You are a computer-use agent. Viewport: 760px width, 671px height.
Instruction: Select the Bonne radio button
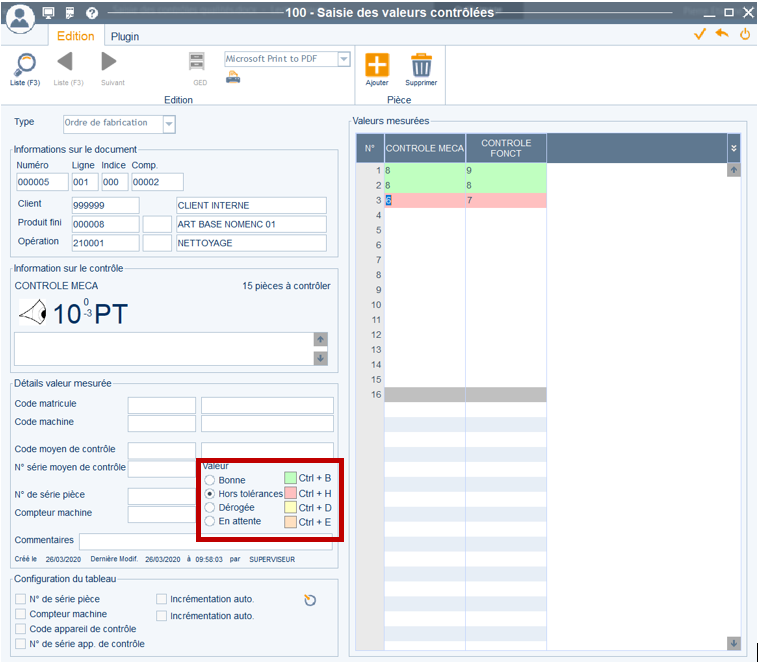[x=209, y=480]
